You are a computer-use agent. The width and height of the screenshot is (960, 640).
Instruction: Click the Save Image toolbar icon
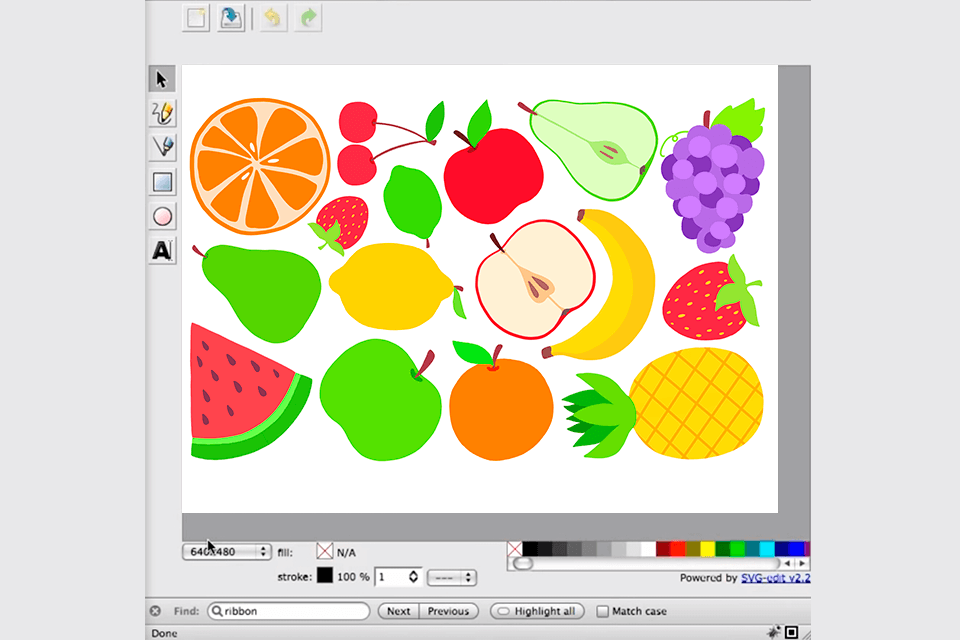click(x=231, y=18)
